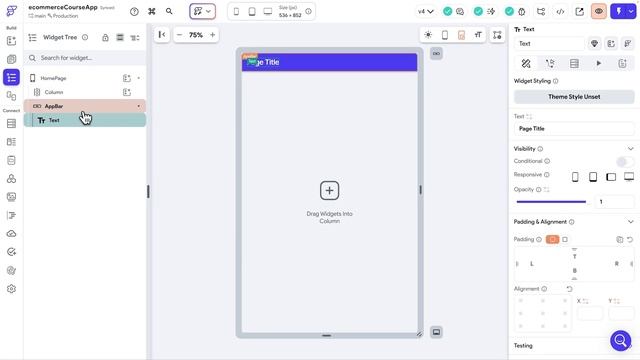Select the desktop canvas size
This screenshot has height=360, width=640.
pyautogui.click(x=268, y=12)
